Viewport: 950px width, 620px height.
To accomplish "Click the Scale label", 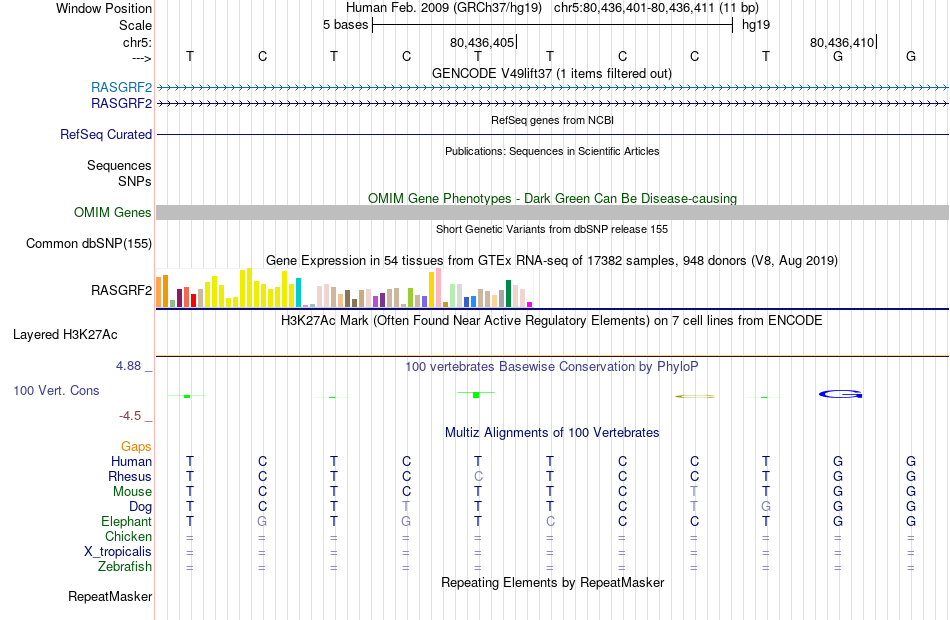I will 135,25.
